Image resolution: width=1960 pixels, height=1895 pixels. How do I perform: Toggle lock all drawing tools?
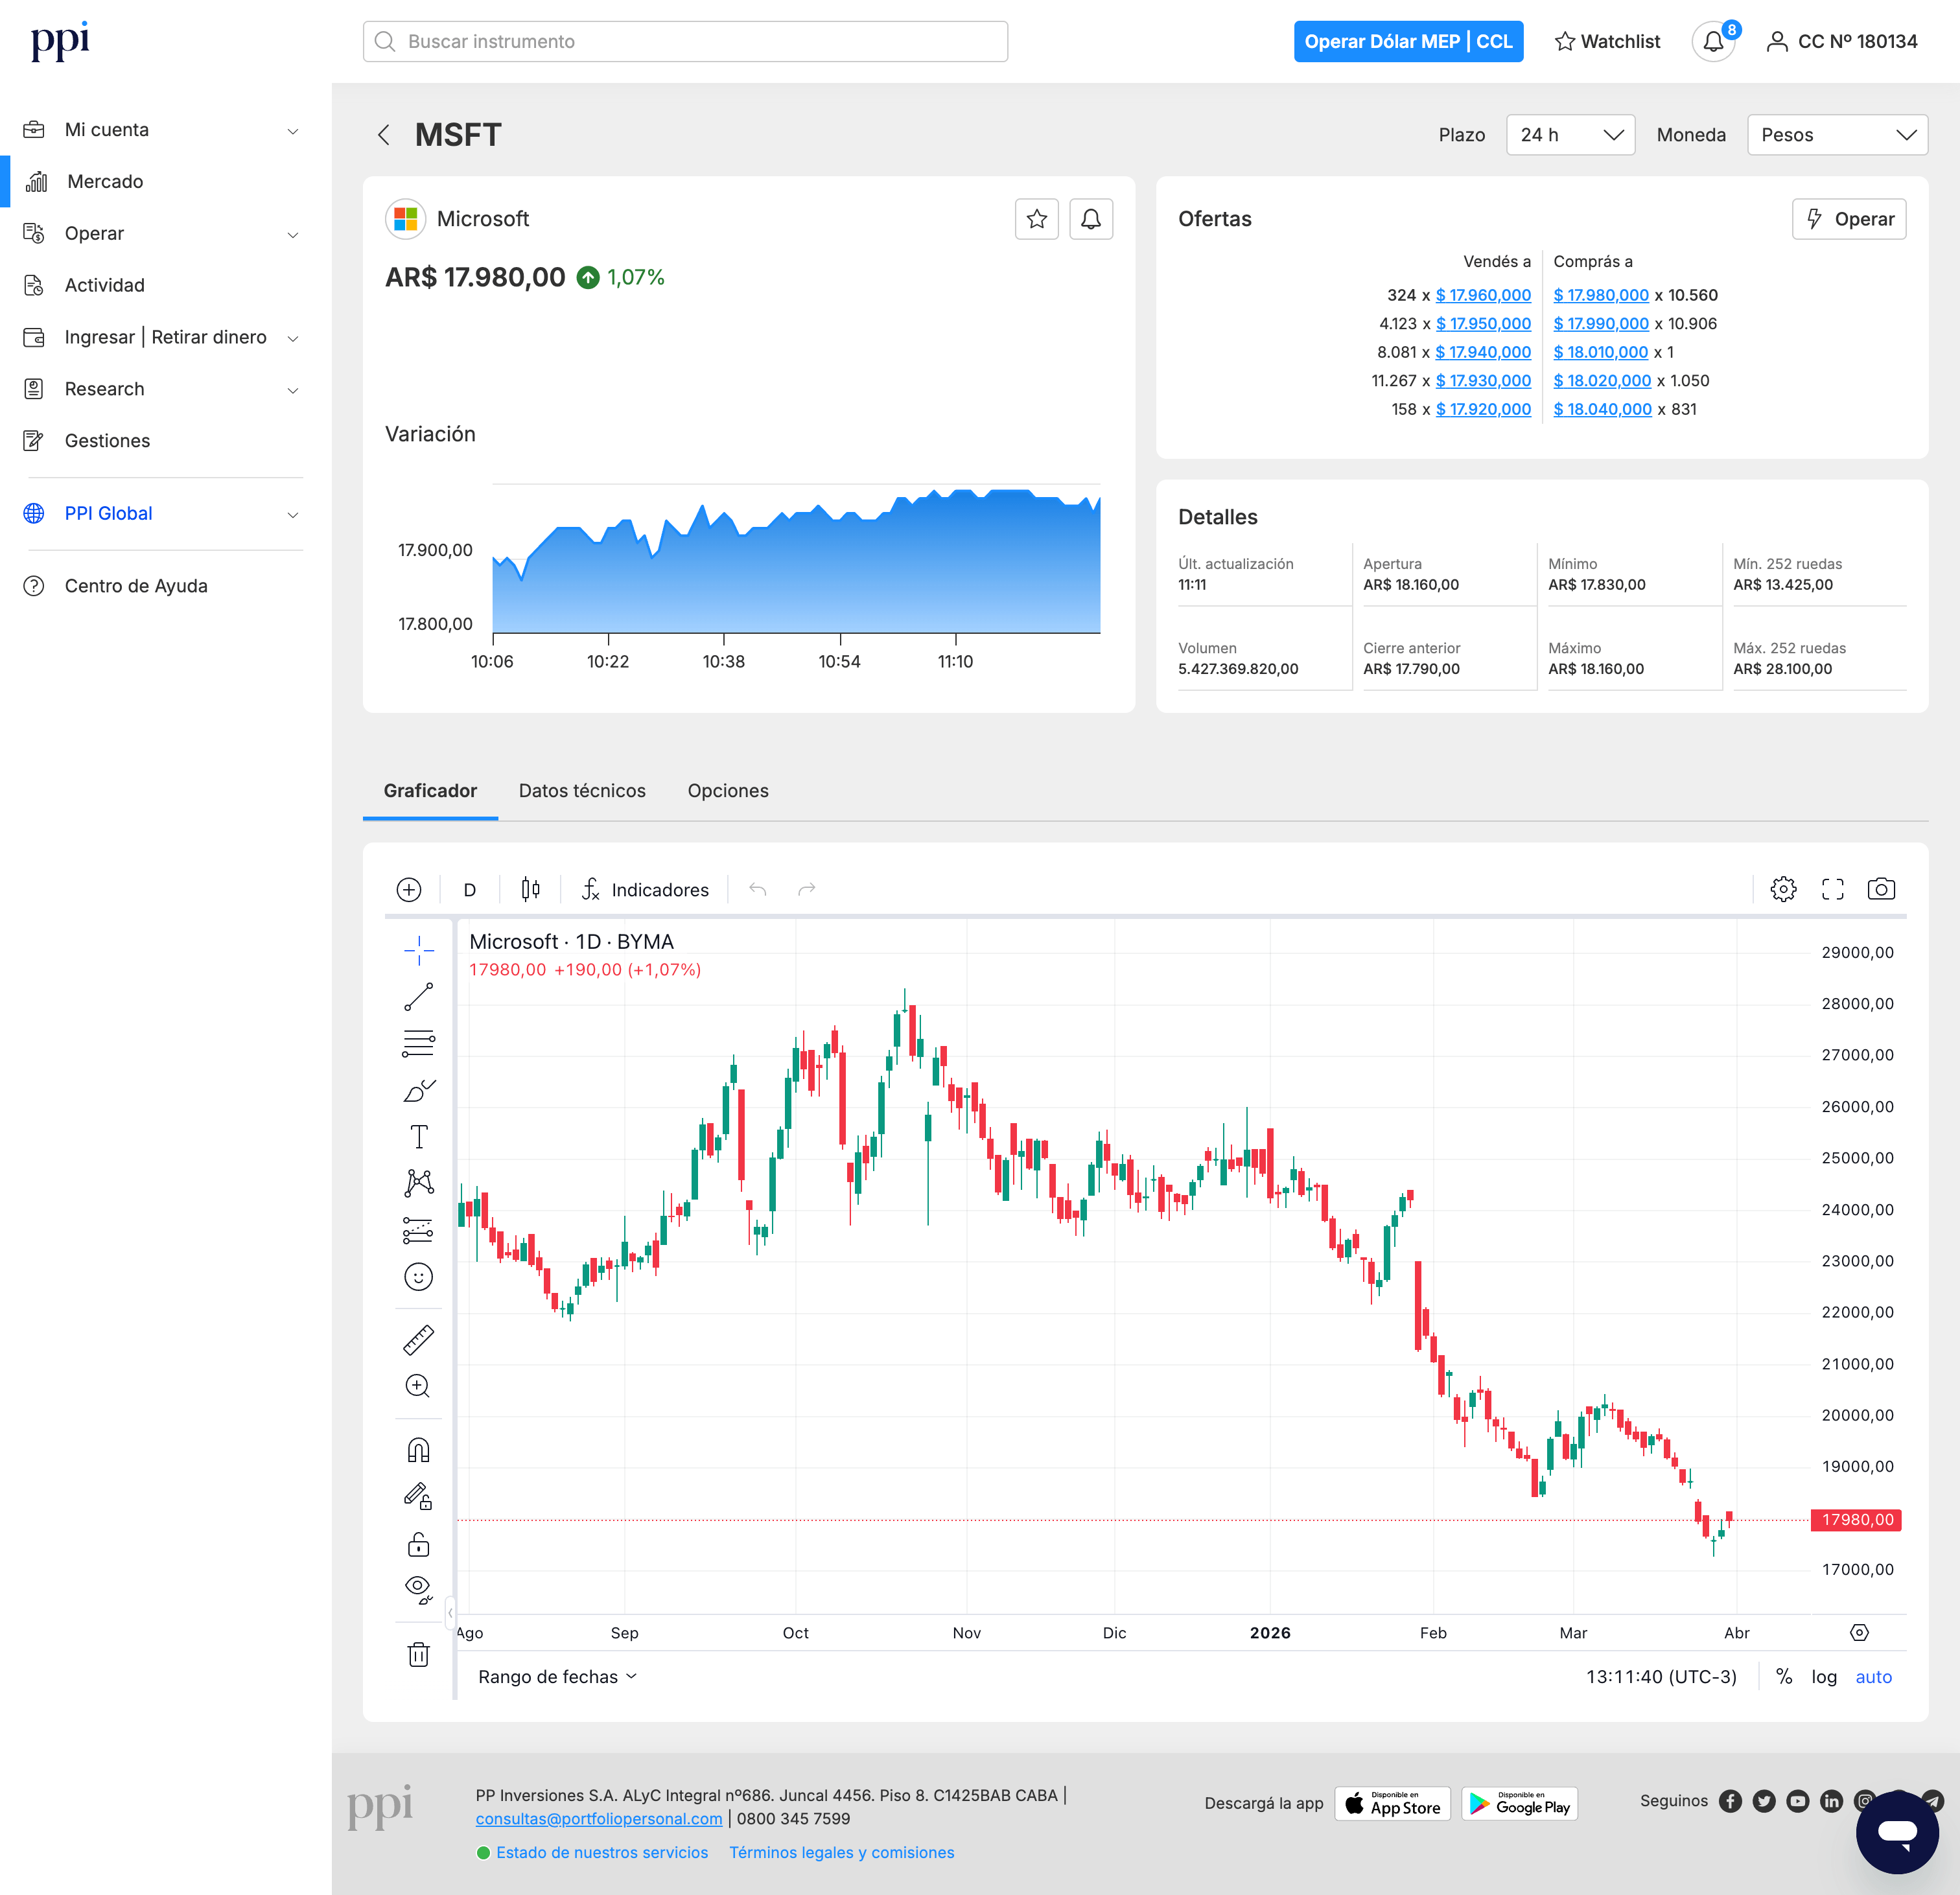pyautogui.click(x=418, y=1545)
